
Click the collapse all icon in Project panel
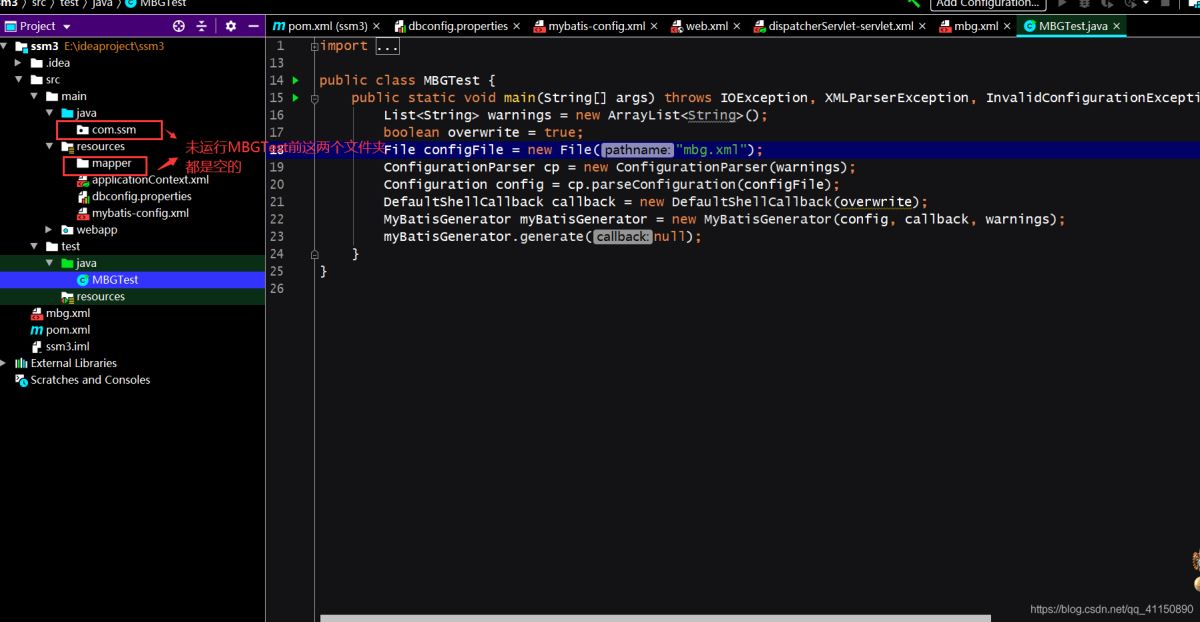(201, 26)
